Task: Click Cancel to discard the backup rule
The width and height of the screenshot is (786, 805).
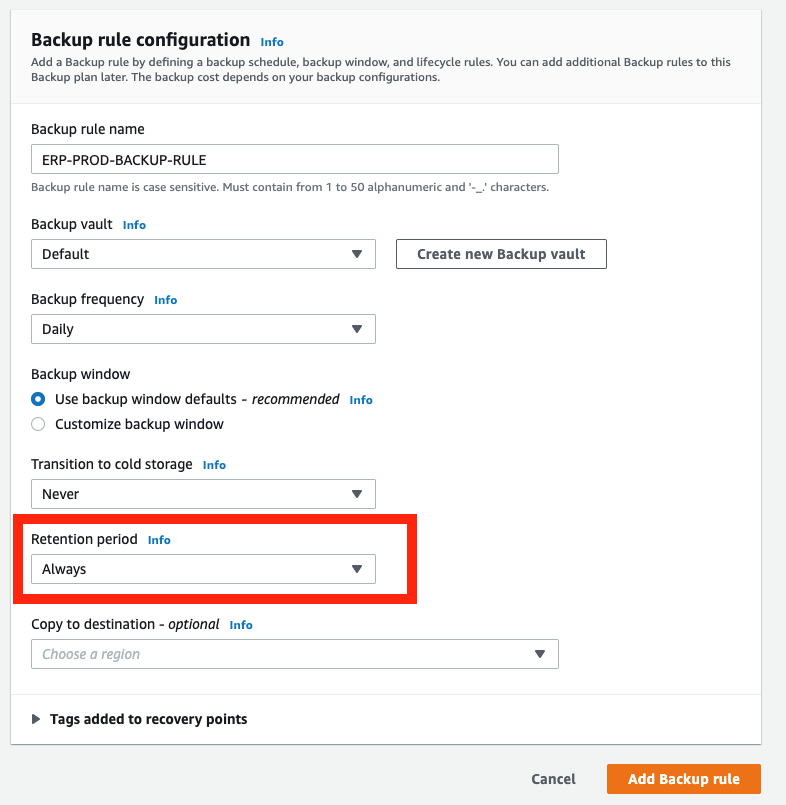Action: [x=553, y=779]
